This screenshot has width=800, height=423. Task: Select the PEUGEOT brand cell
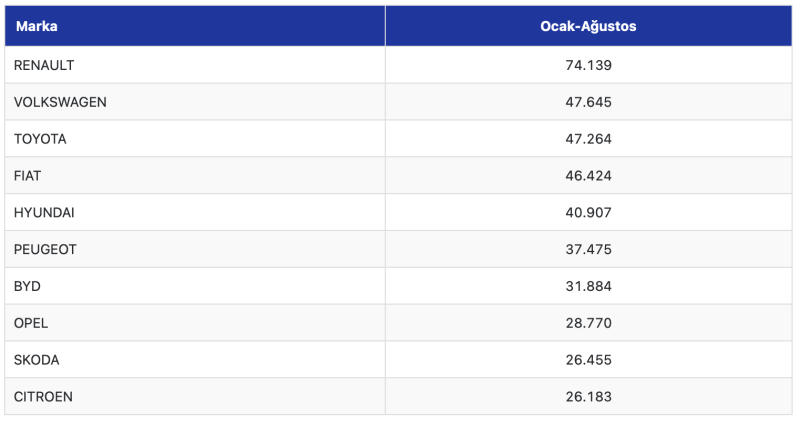tap(195, 249)
